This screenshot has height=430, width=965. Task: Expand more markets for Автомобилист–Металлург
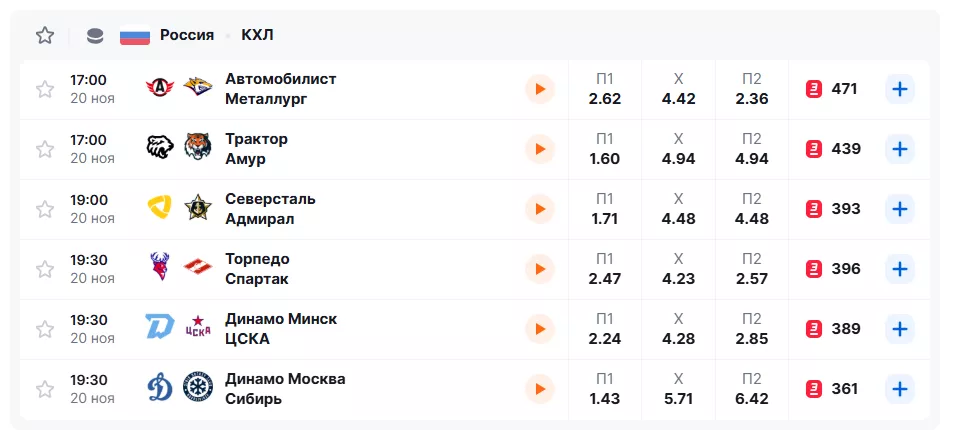pos(900,89)
